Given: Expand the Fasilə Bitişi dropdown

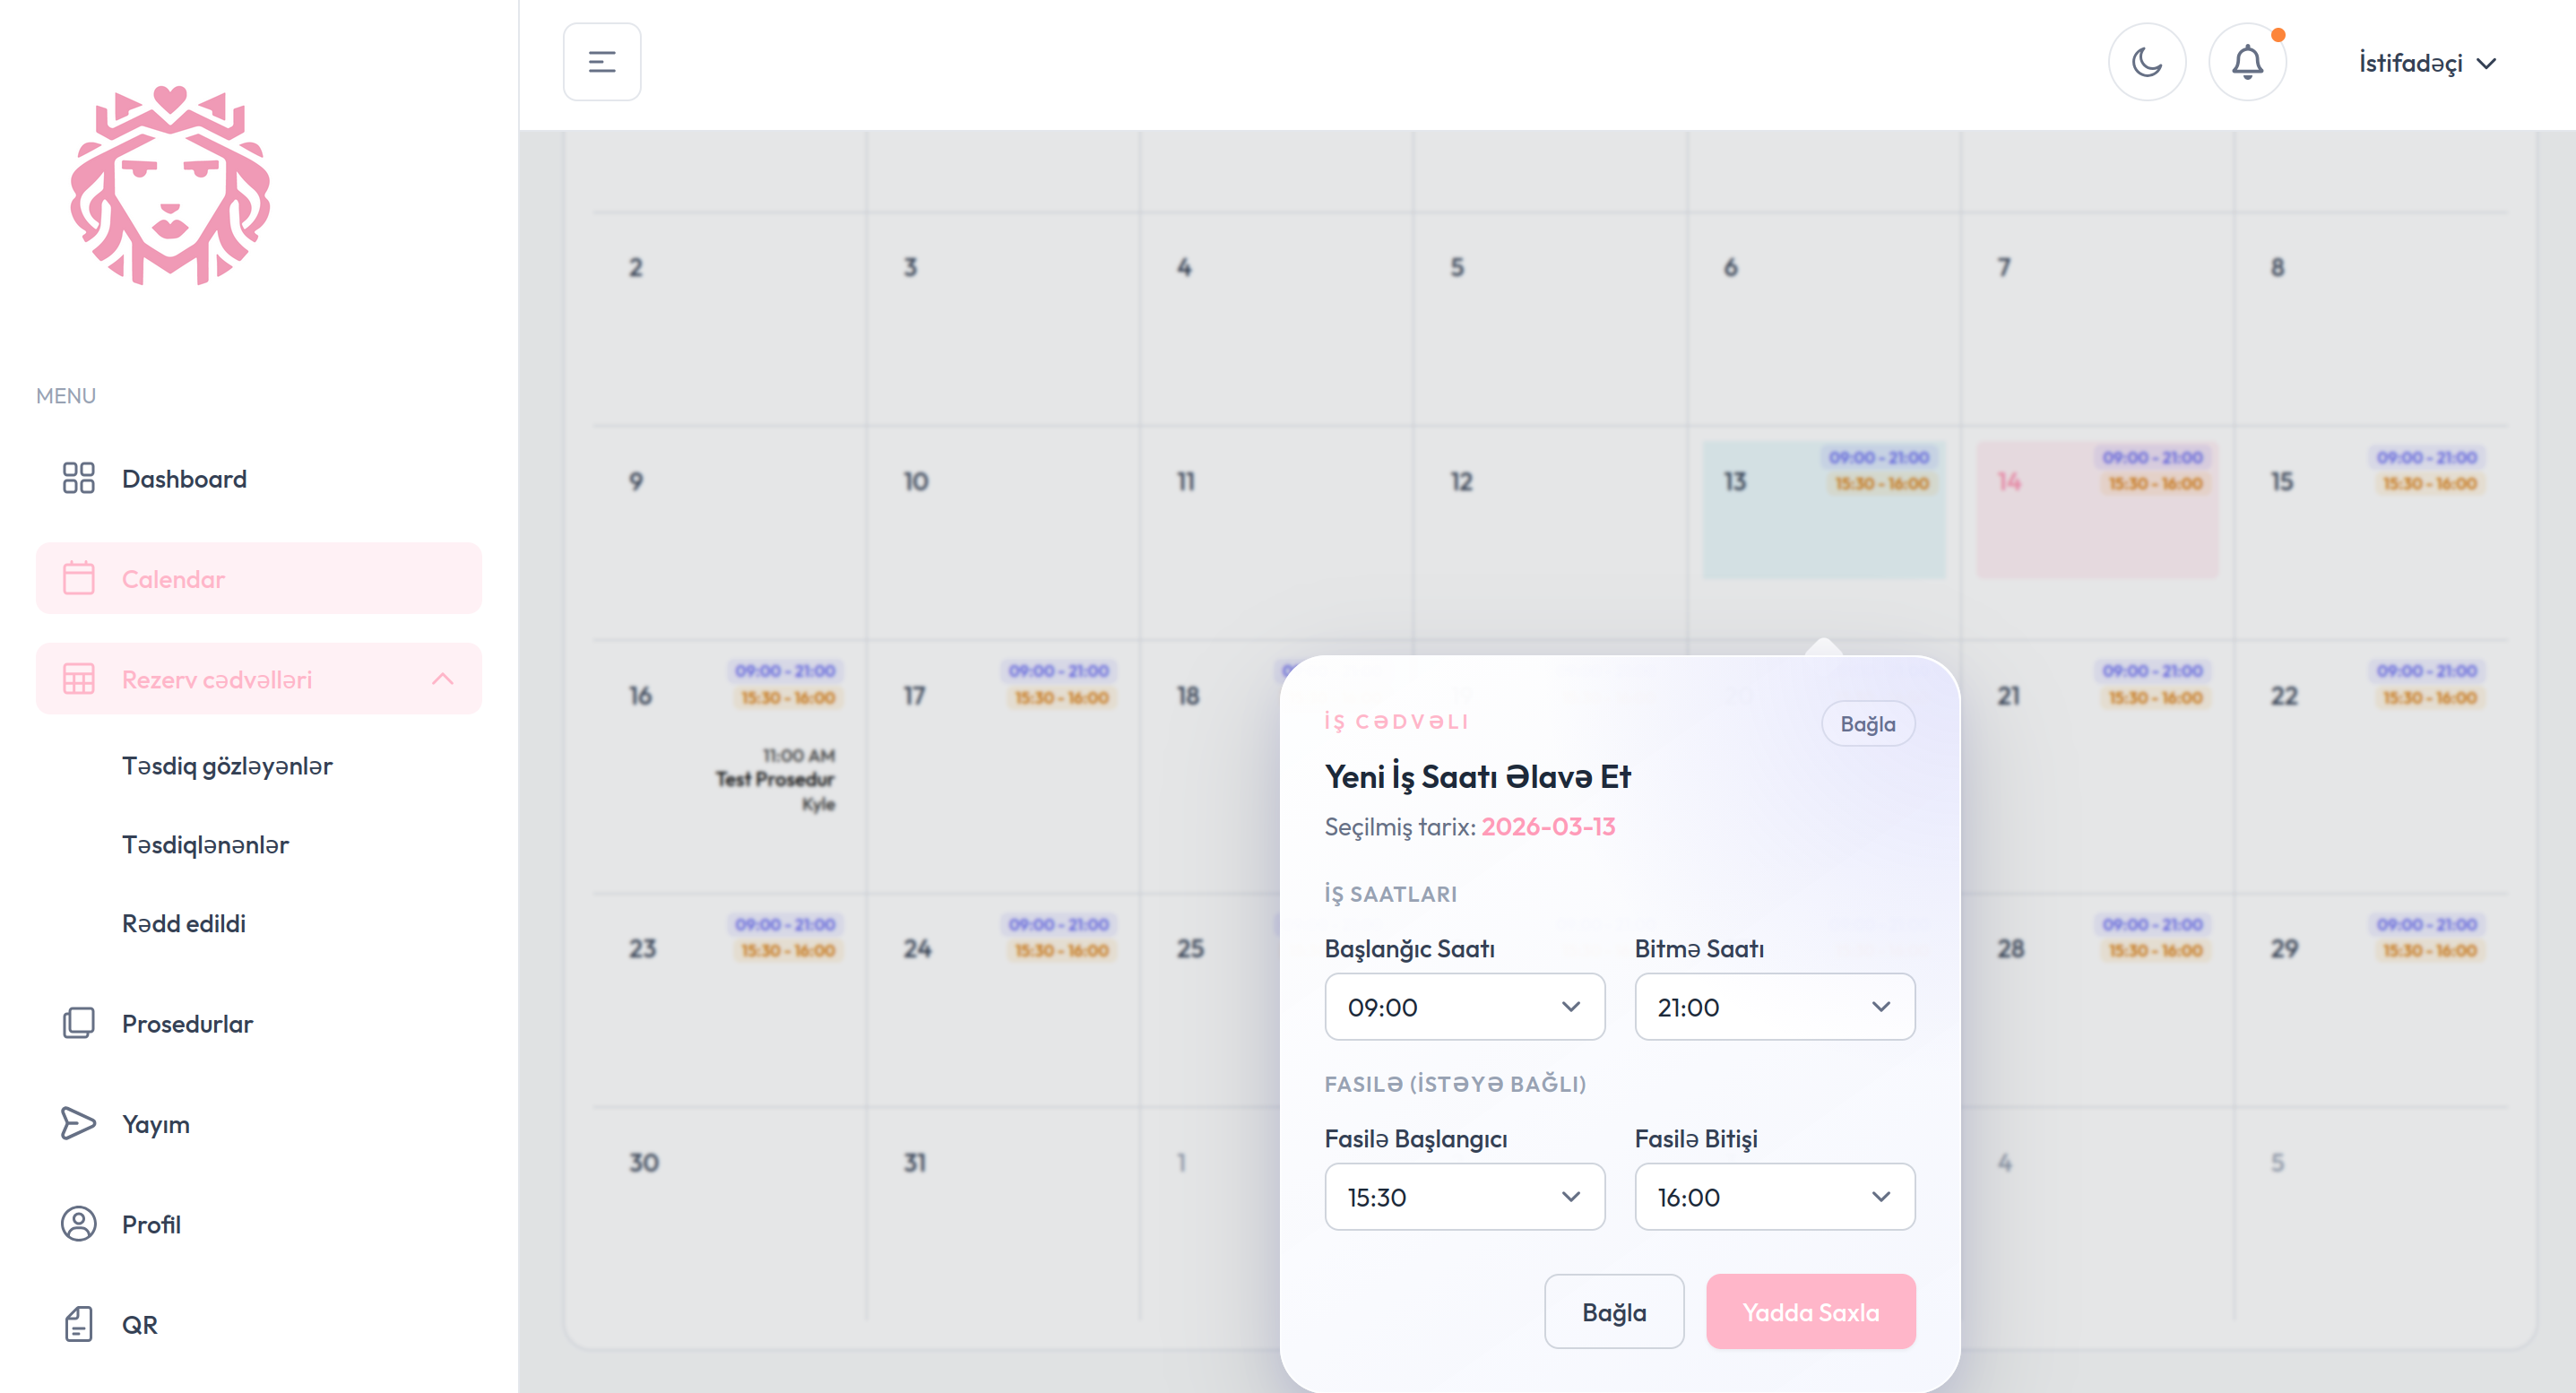Looking at the screenshot, I should 1774,1197.
